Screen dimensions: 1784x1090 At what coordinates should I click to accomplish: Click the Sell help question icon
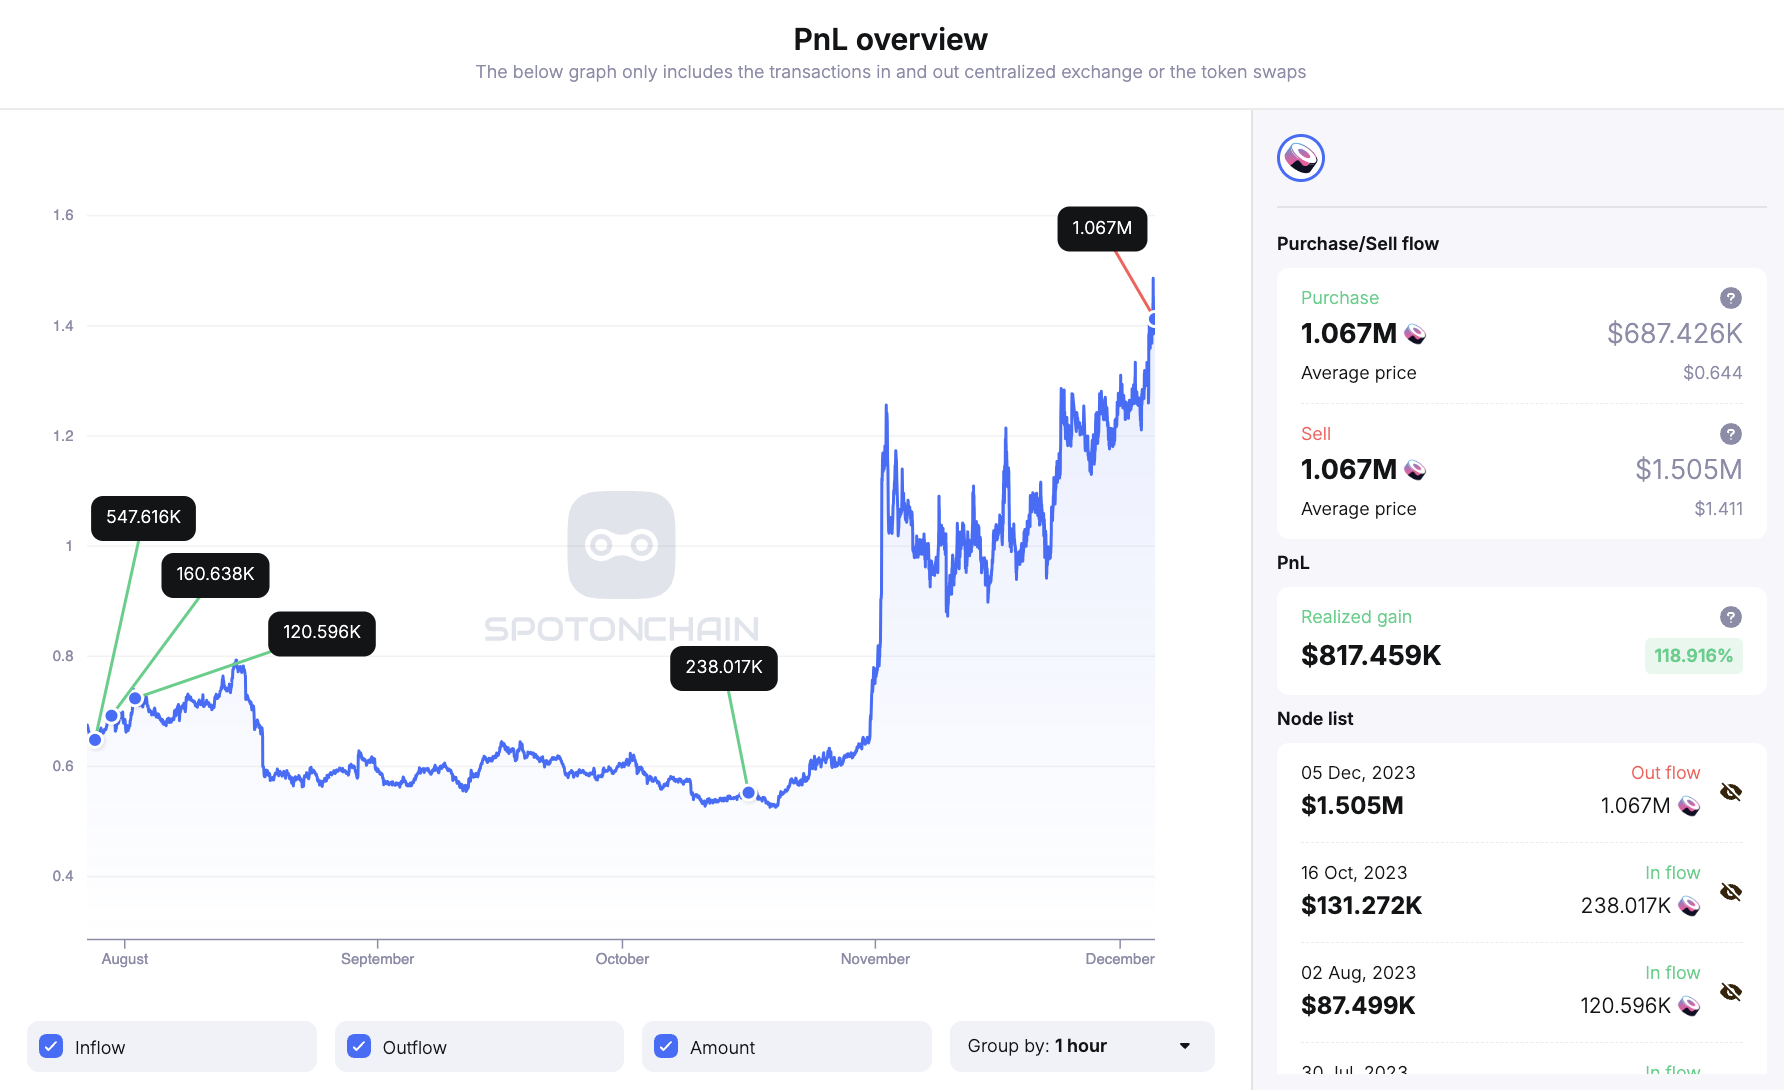pos(1731,434)
